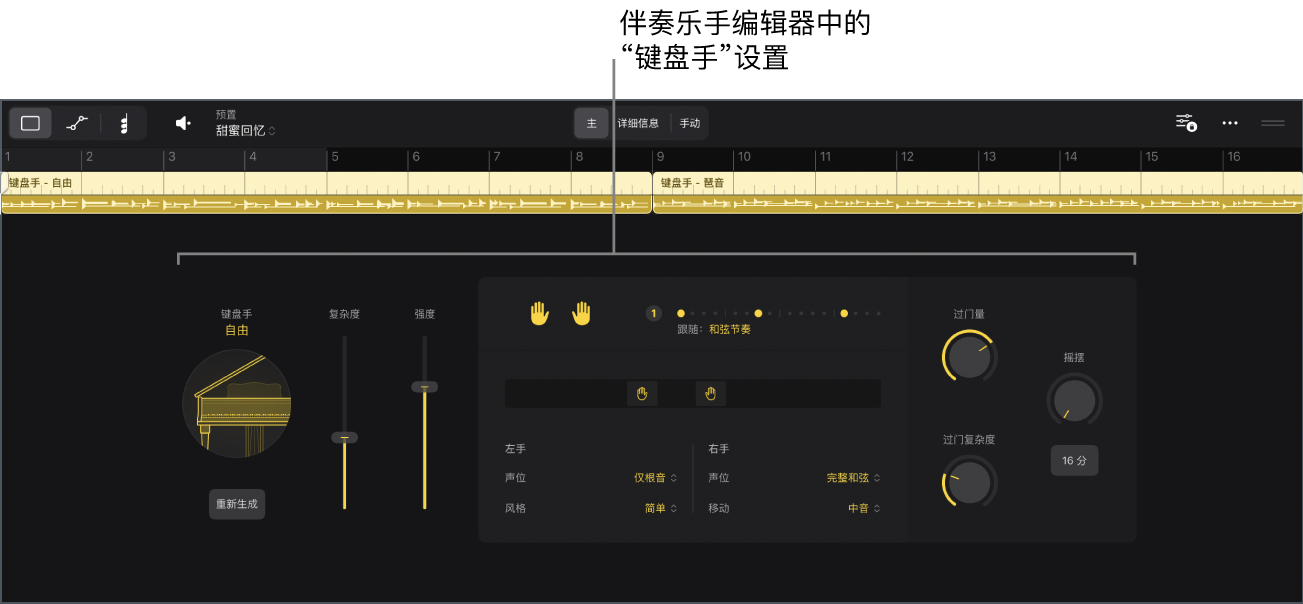Click the 过门复杂度 knob

pos(969,483)
